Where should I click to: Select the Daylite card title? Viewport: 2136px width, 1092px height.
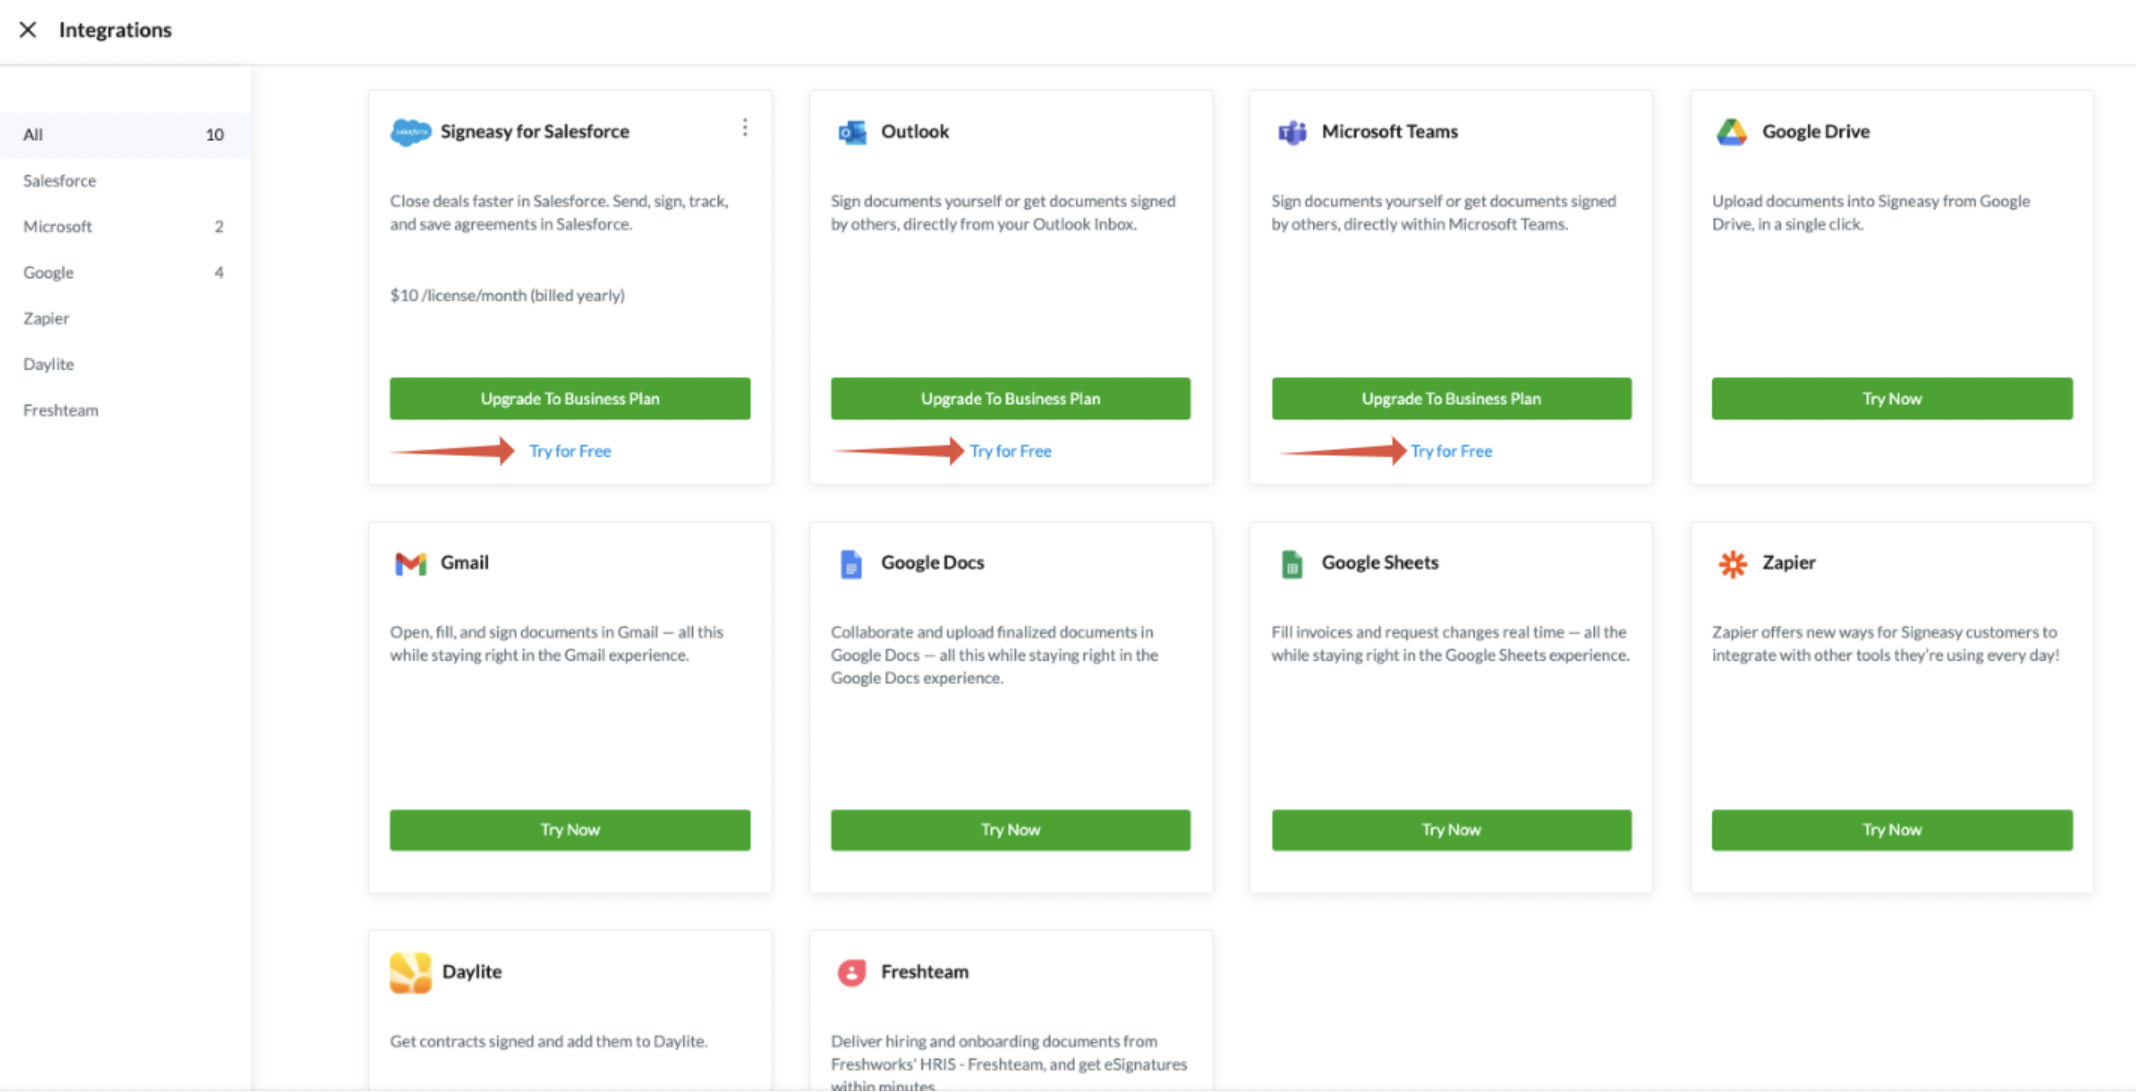pyautogui.click(x=472, y=972)
